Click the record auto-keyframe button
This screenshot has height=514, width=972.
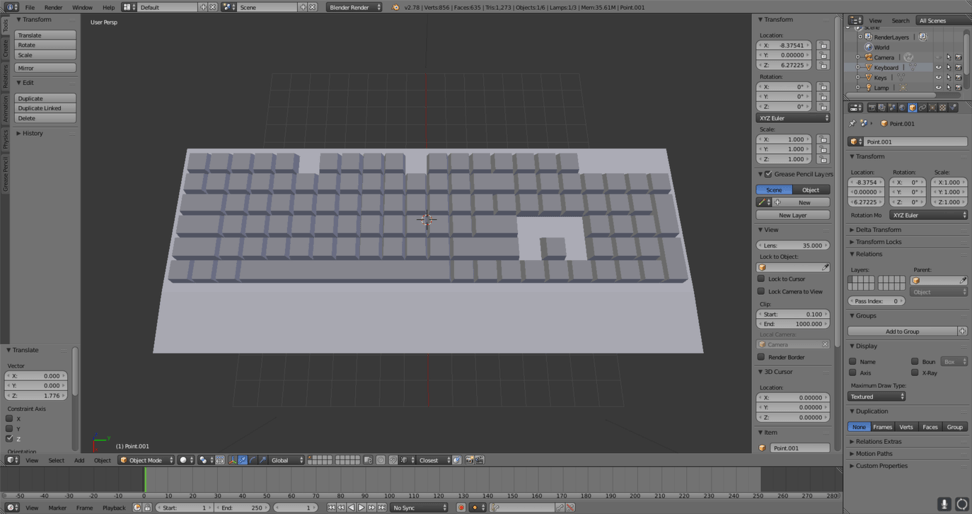tap(461, 508)
